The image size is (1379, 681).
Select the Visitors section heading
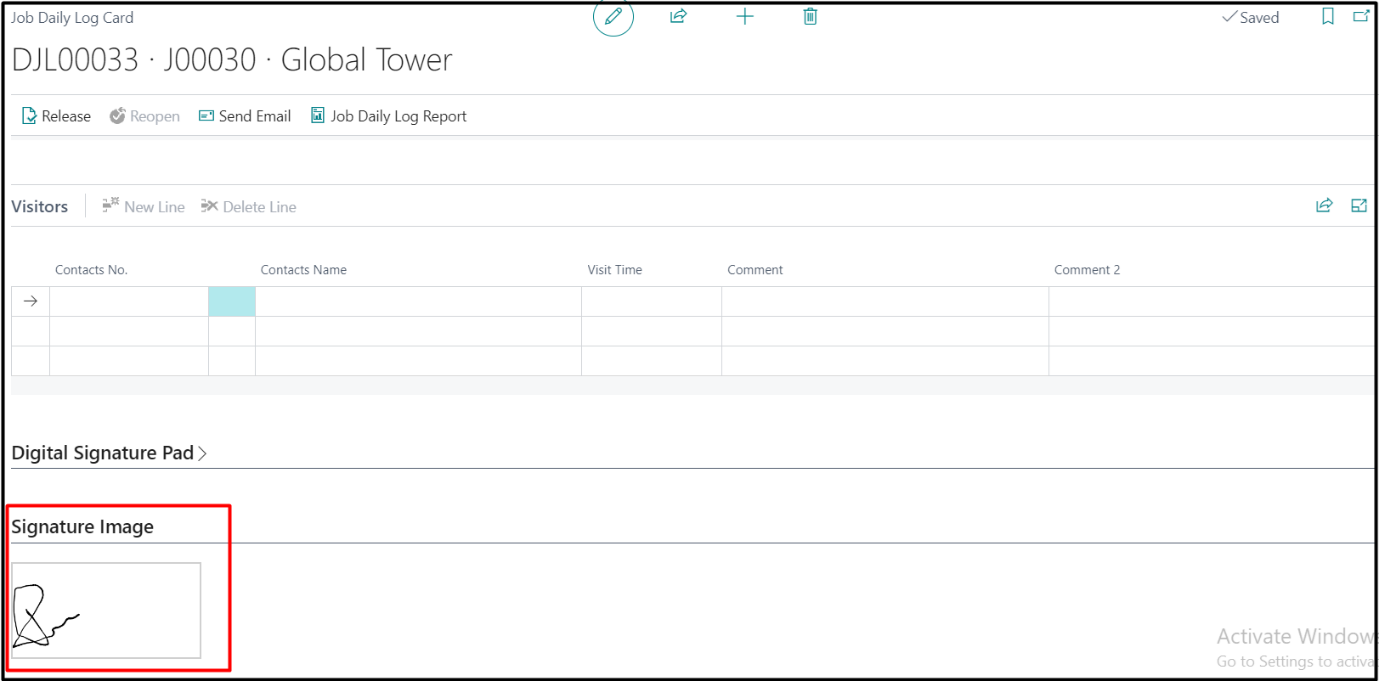(39, 205)
